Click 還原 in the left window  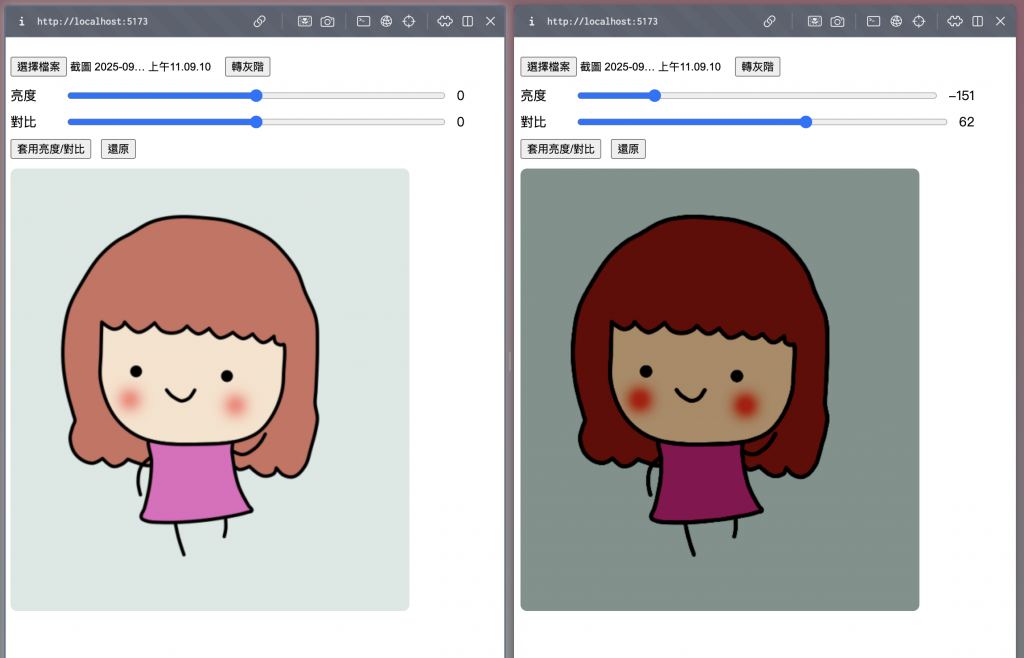tap(118, 149)
